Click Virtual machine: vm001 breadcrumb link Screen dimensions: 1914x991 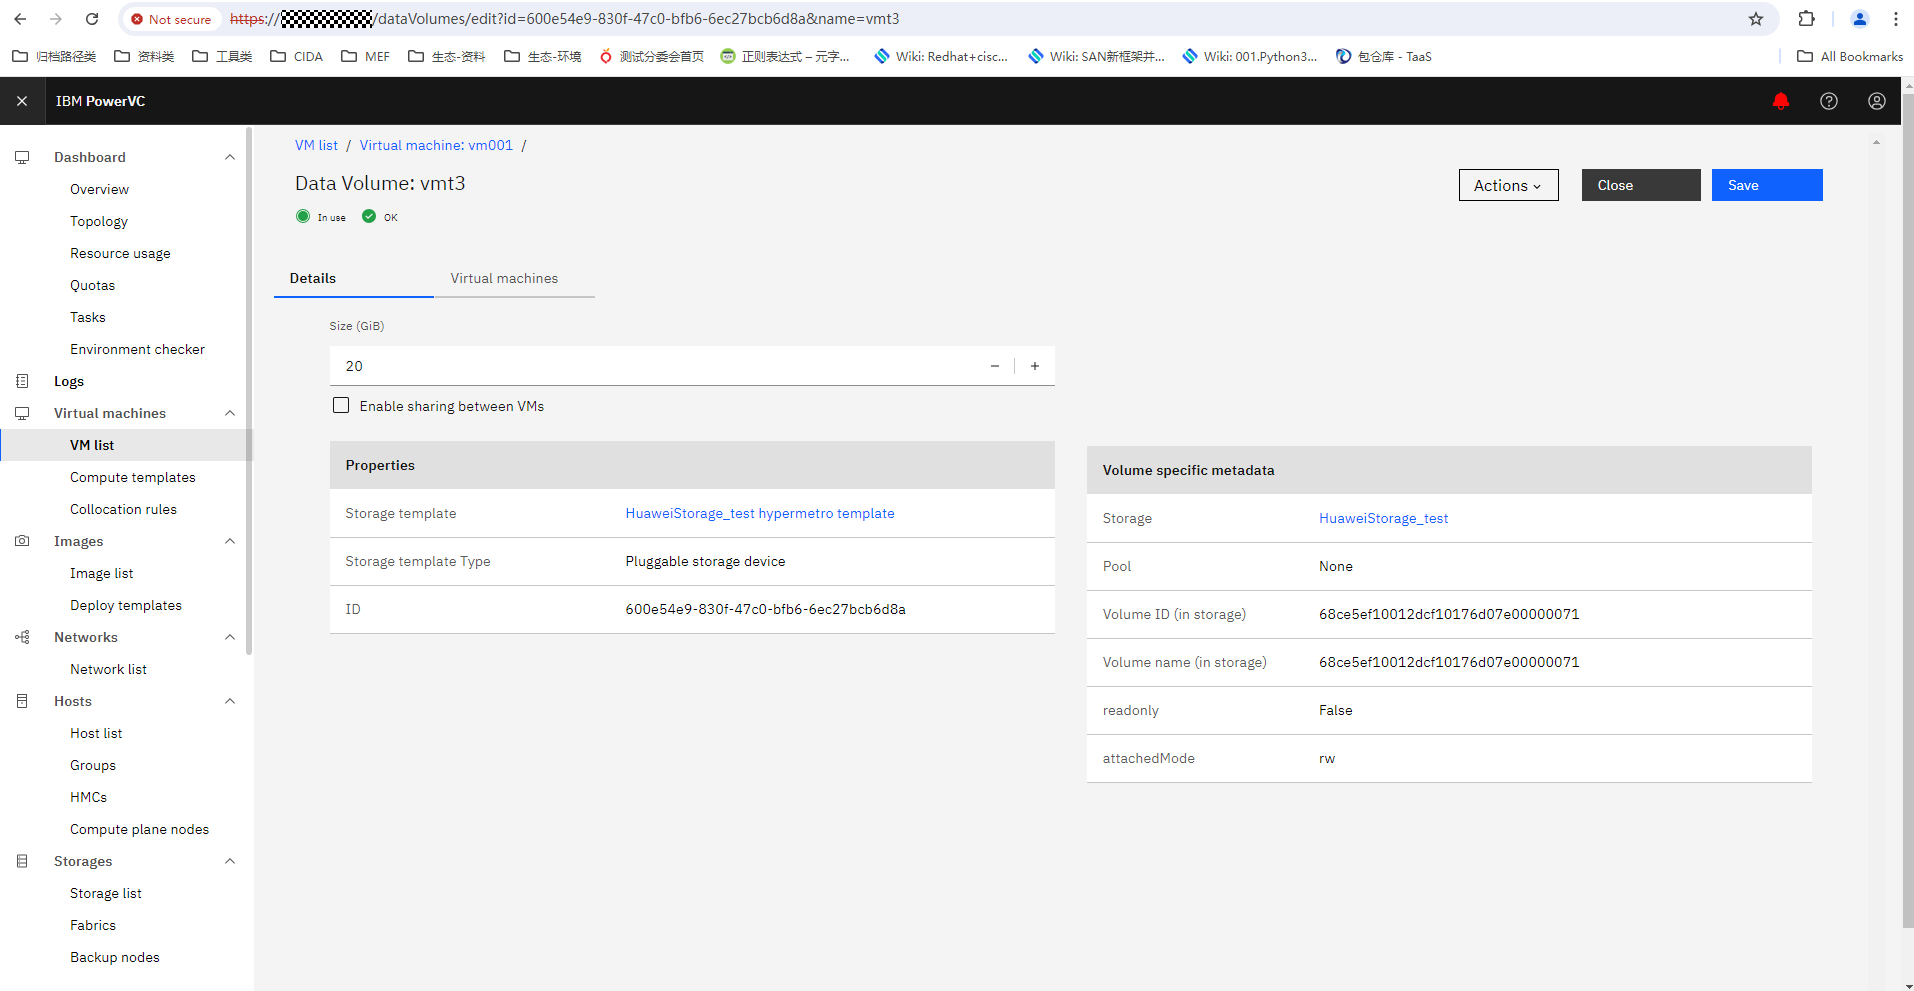(x=436, y=145)
